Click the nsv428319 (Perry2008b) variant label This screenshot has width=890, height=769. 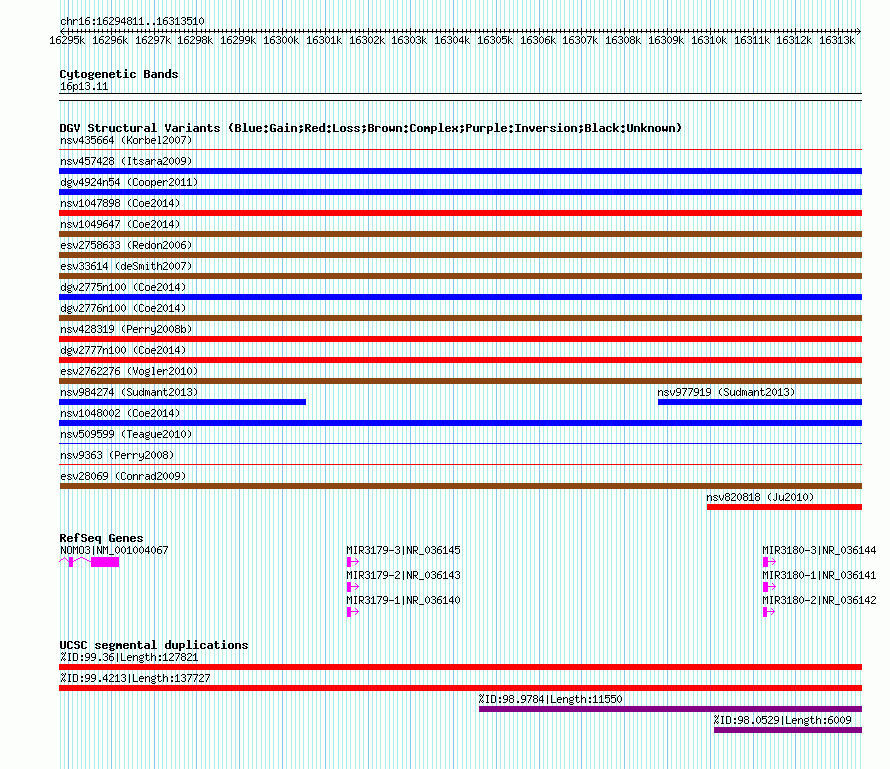126,329
